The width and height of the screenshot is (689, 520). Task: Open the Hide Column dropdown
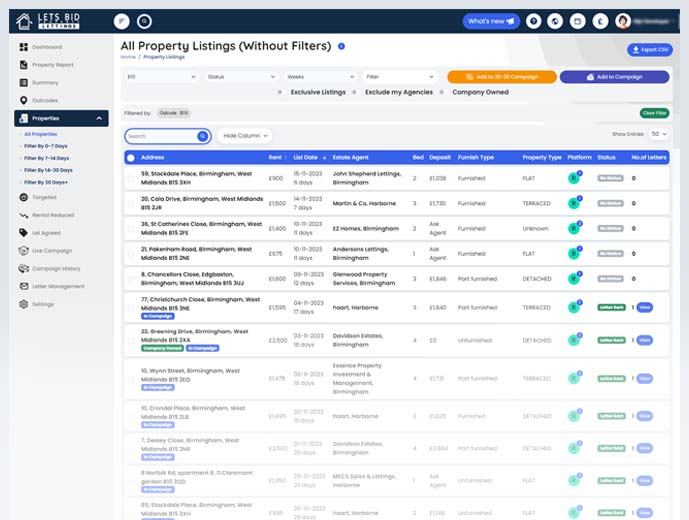245,136
